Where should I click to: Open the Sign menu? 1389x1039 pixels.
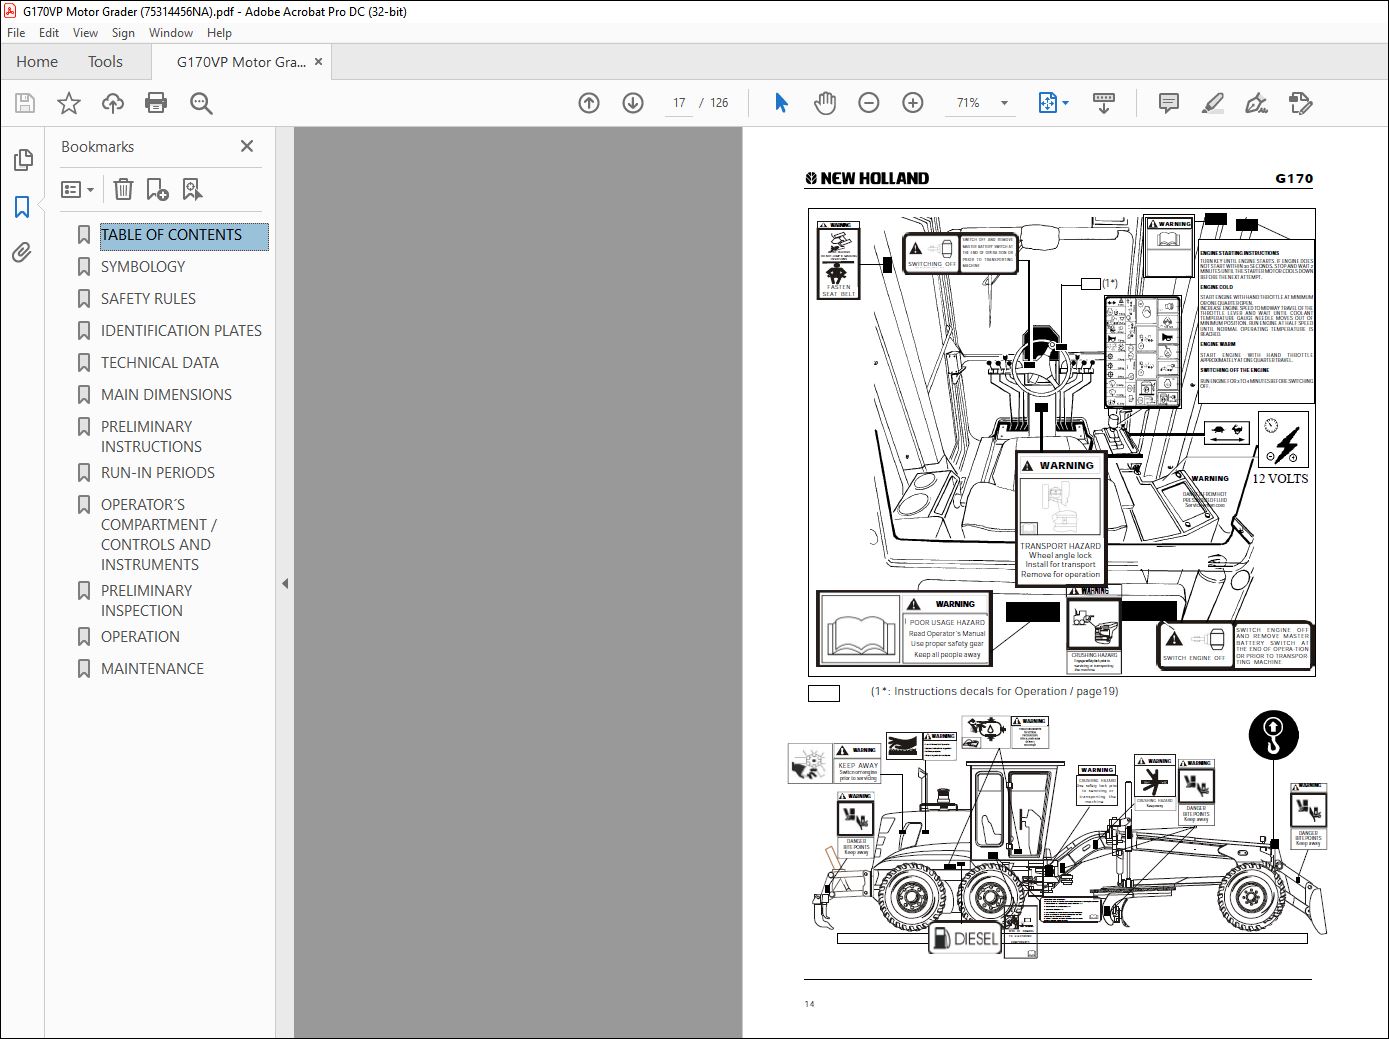(x=123, y=33)
